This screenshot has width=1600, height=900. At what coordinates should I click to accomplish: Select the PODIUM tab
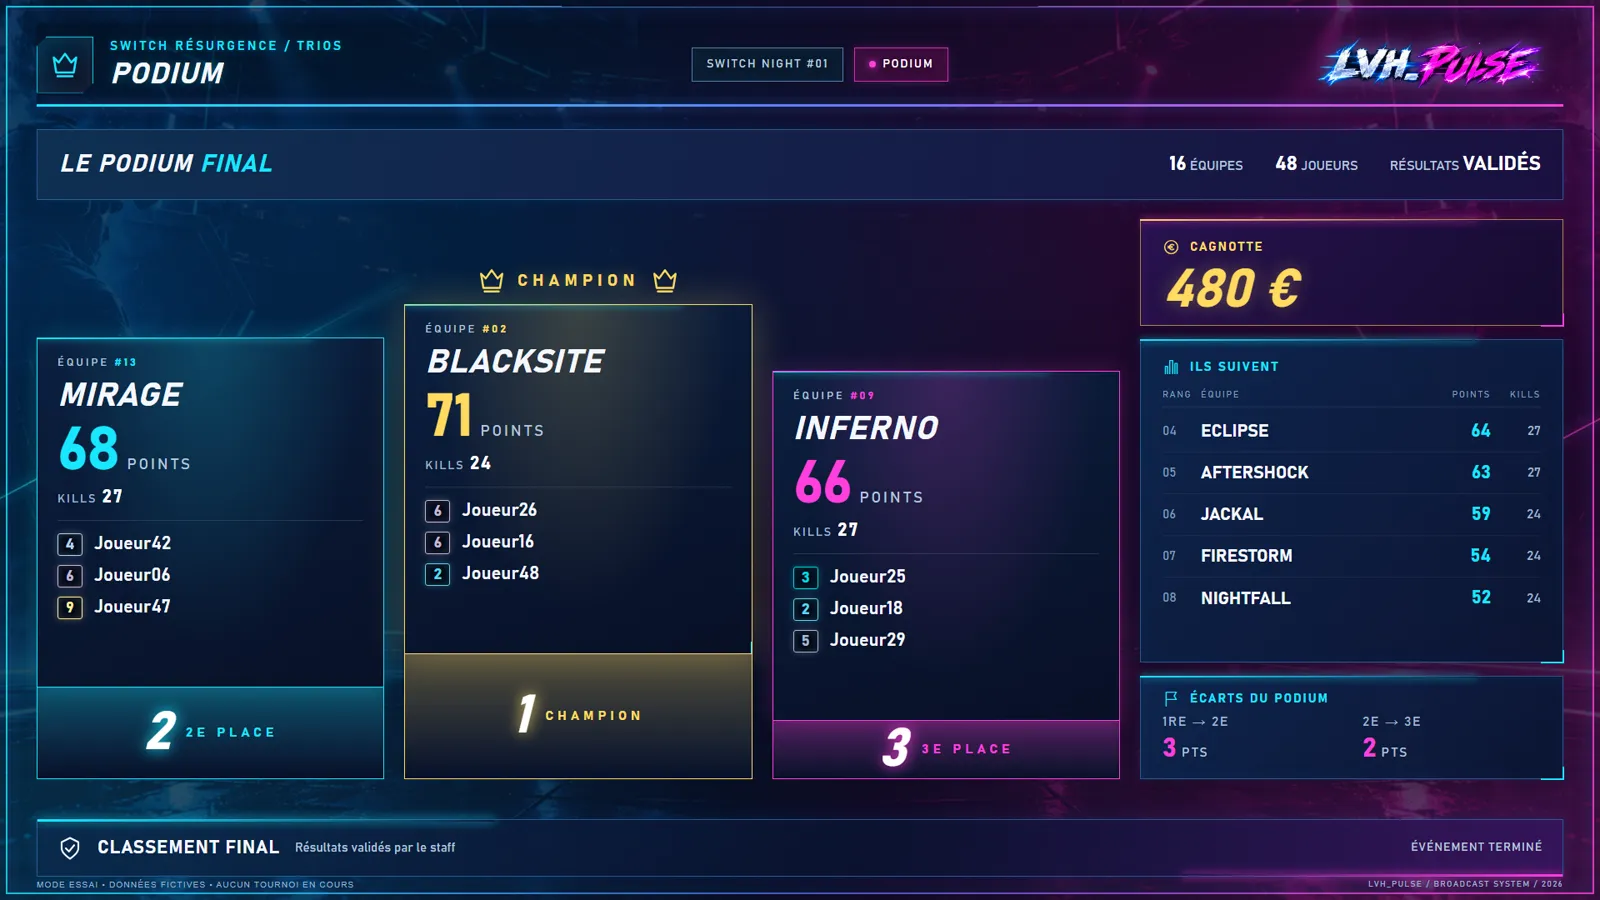click(x=901, y=64)
